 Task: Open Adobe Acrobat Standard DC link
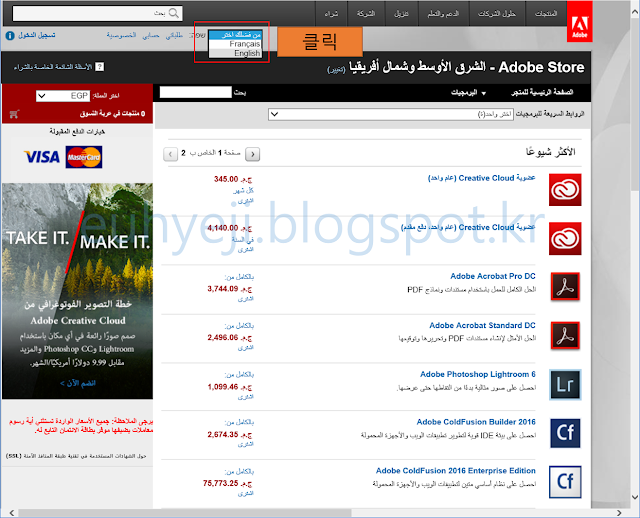(x=482, y=325)
